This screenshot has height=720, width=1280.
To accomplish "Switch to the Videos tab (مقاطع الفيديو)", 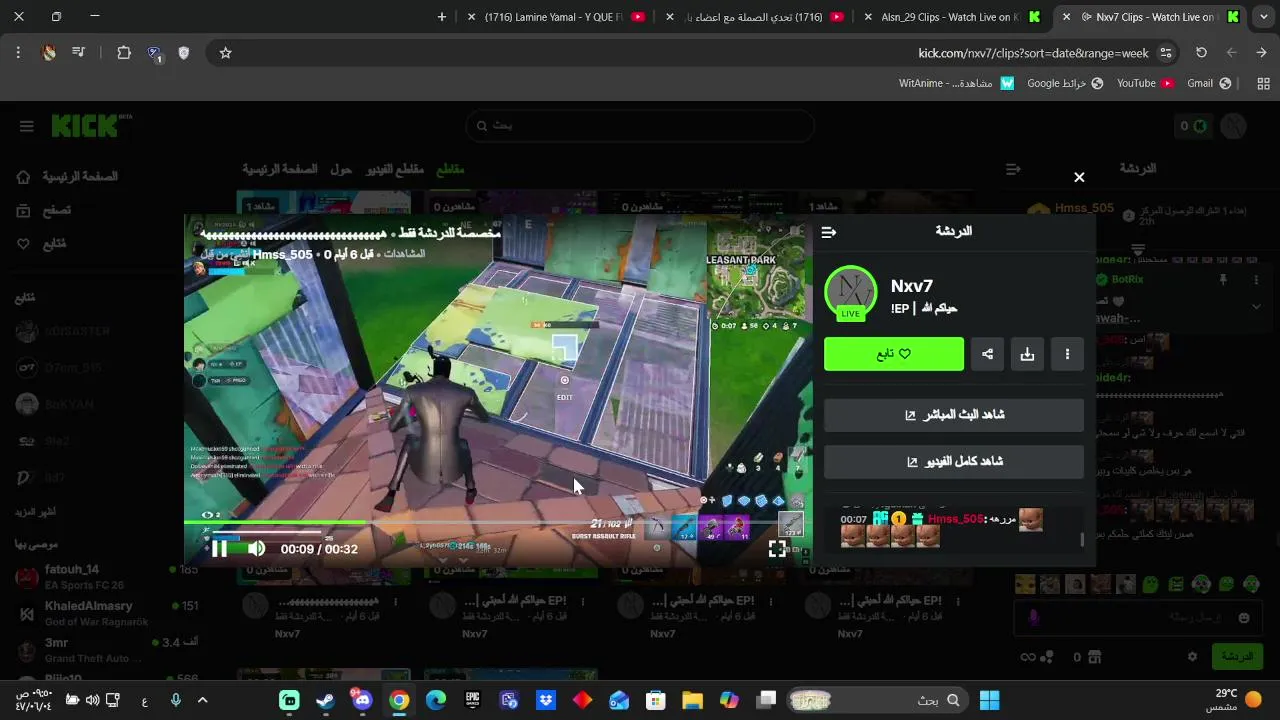I will pos(395,170).
